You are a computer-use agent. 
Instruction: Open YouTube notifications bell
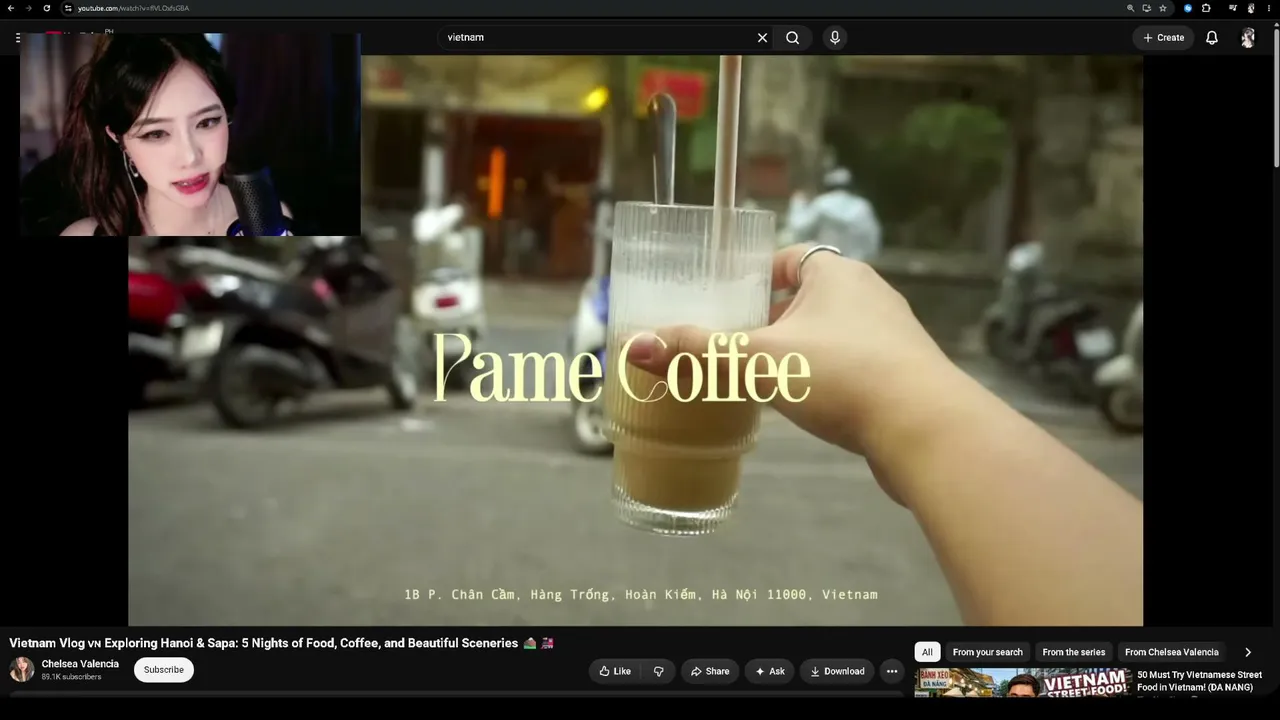[x=1212, y=37]
